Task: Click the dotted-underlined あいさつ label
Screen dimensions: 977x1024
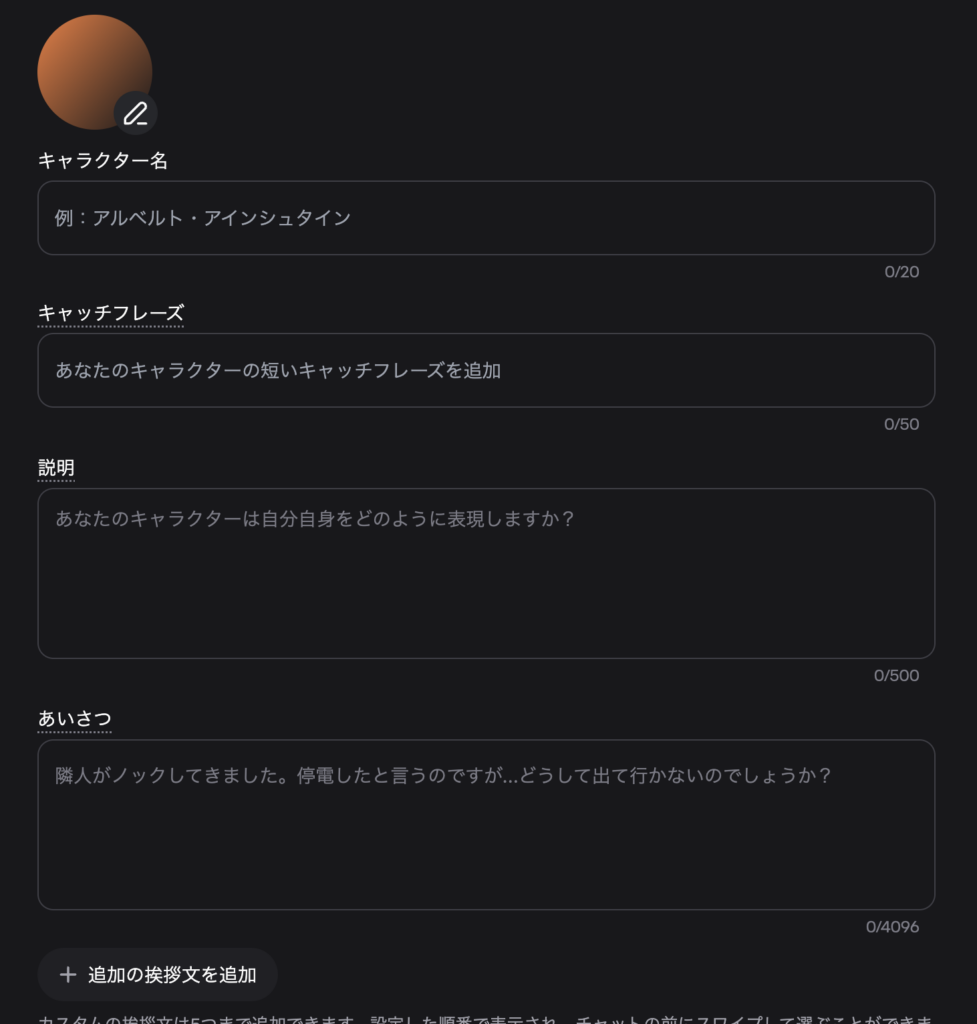Action: (74, 719)
